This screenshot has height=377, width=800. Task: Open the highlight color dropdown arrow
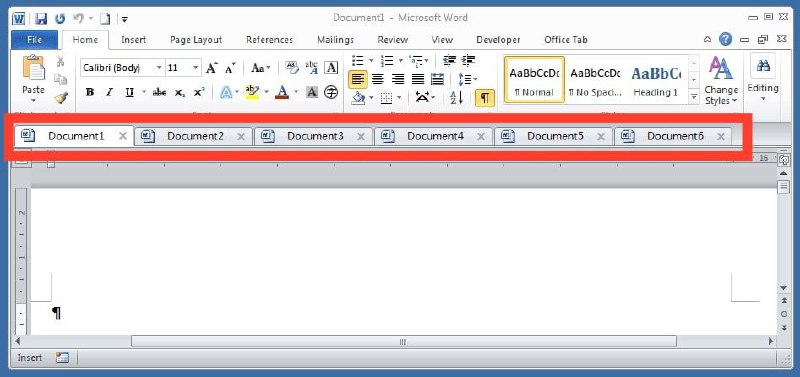click(266, 93)
